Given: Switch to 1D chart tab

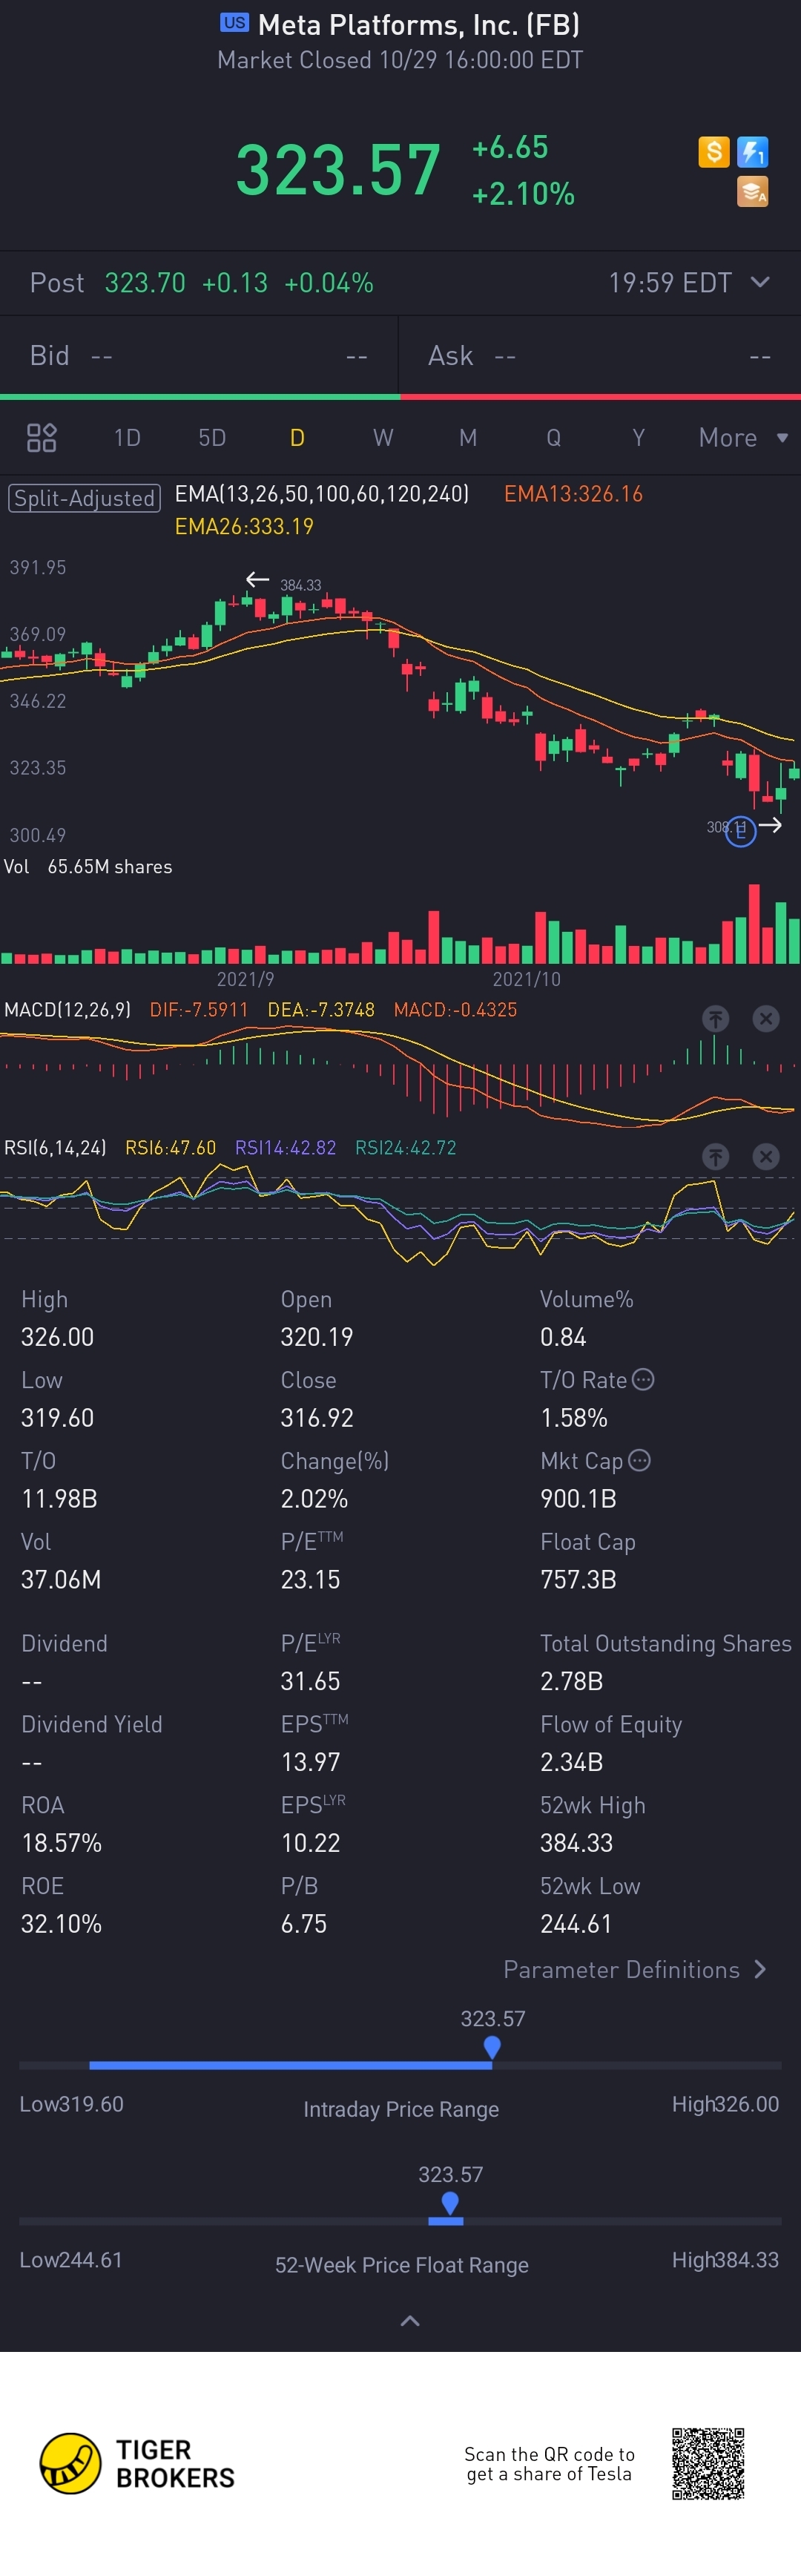Looking at the screenshot, I should click(x=127, y=437).
